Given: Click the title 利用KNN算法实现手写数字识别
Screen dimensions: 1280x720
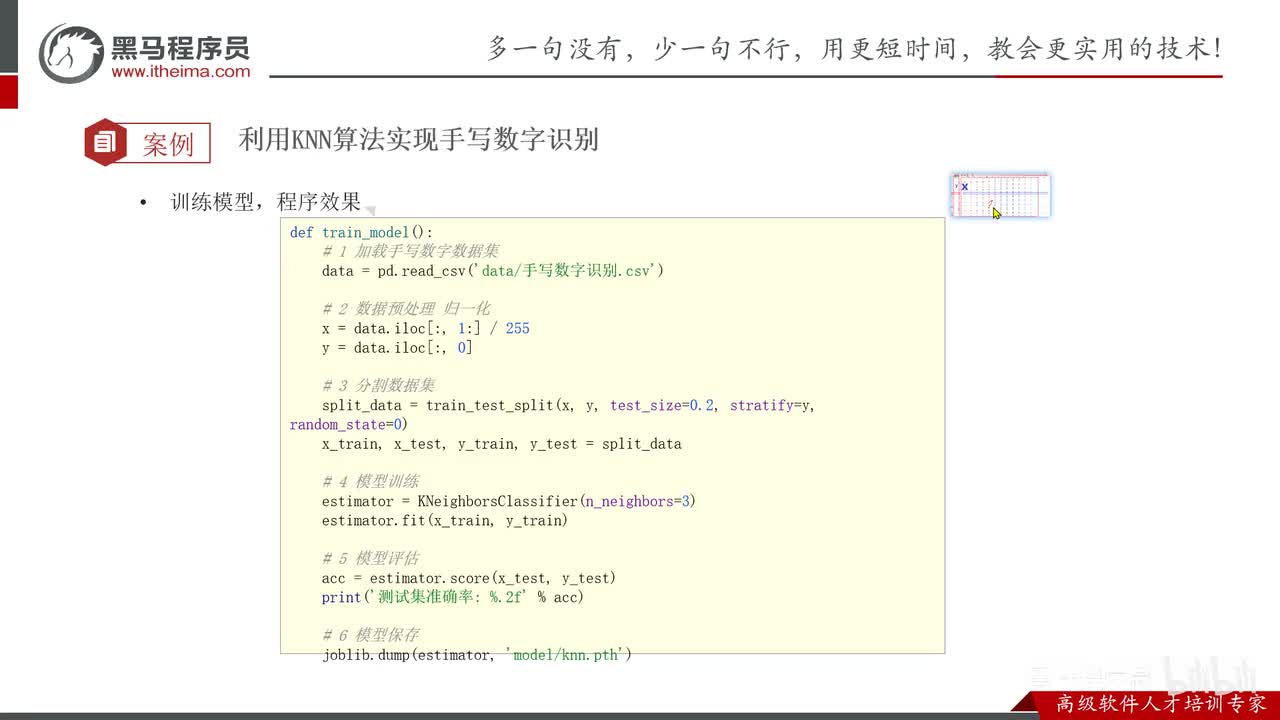Looking at the screenshot, I should 418,139.
